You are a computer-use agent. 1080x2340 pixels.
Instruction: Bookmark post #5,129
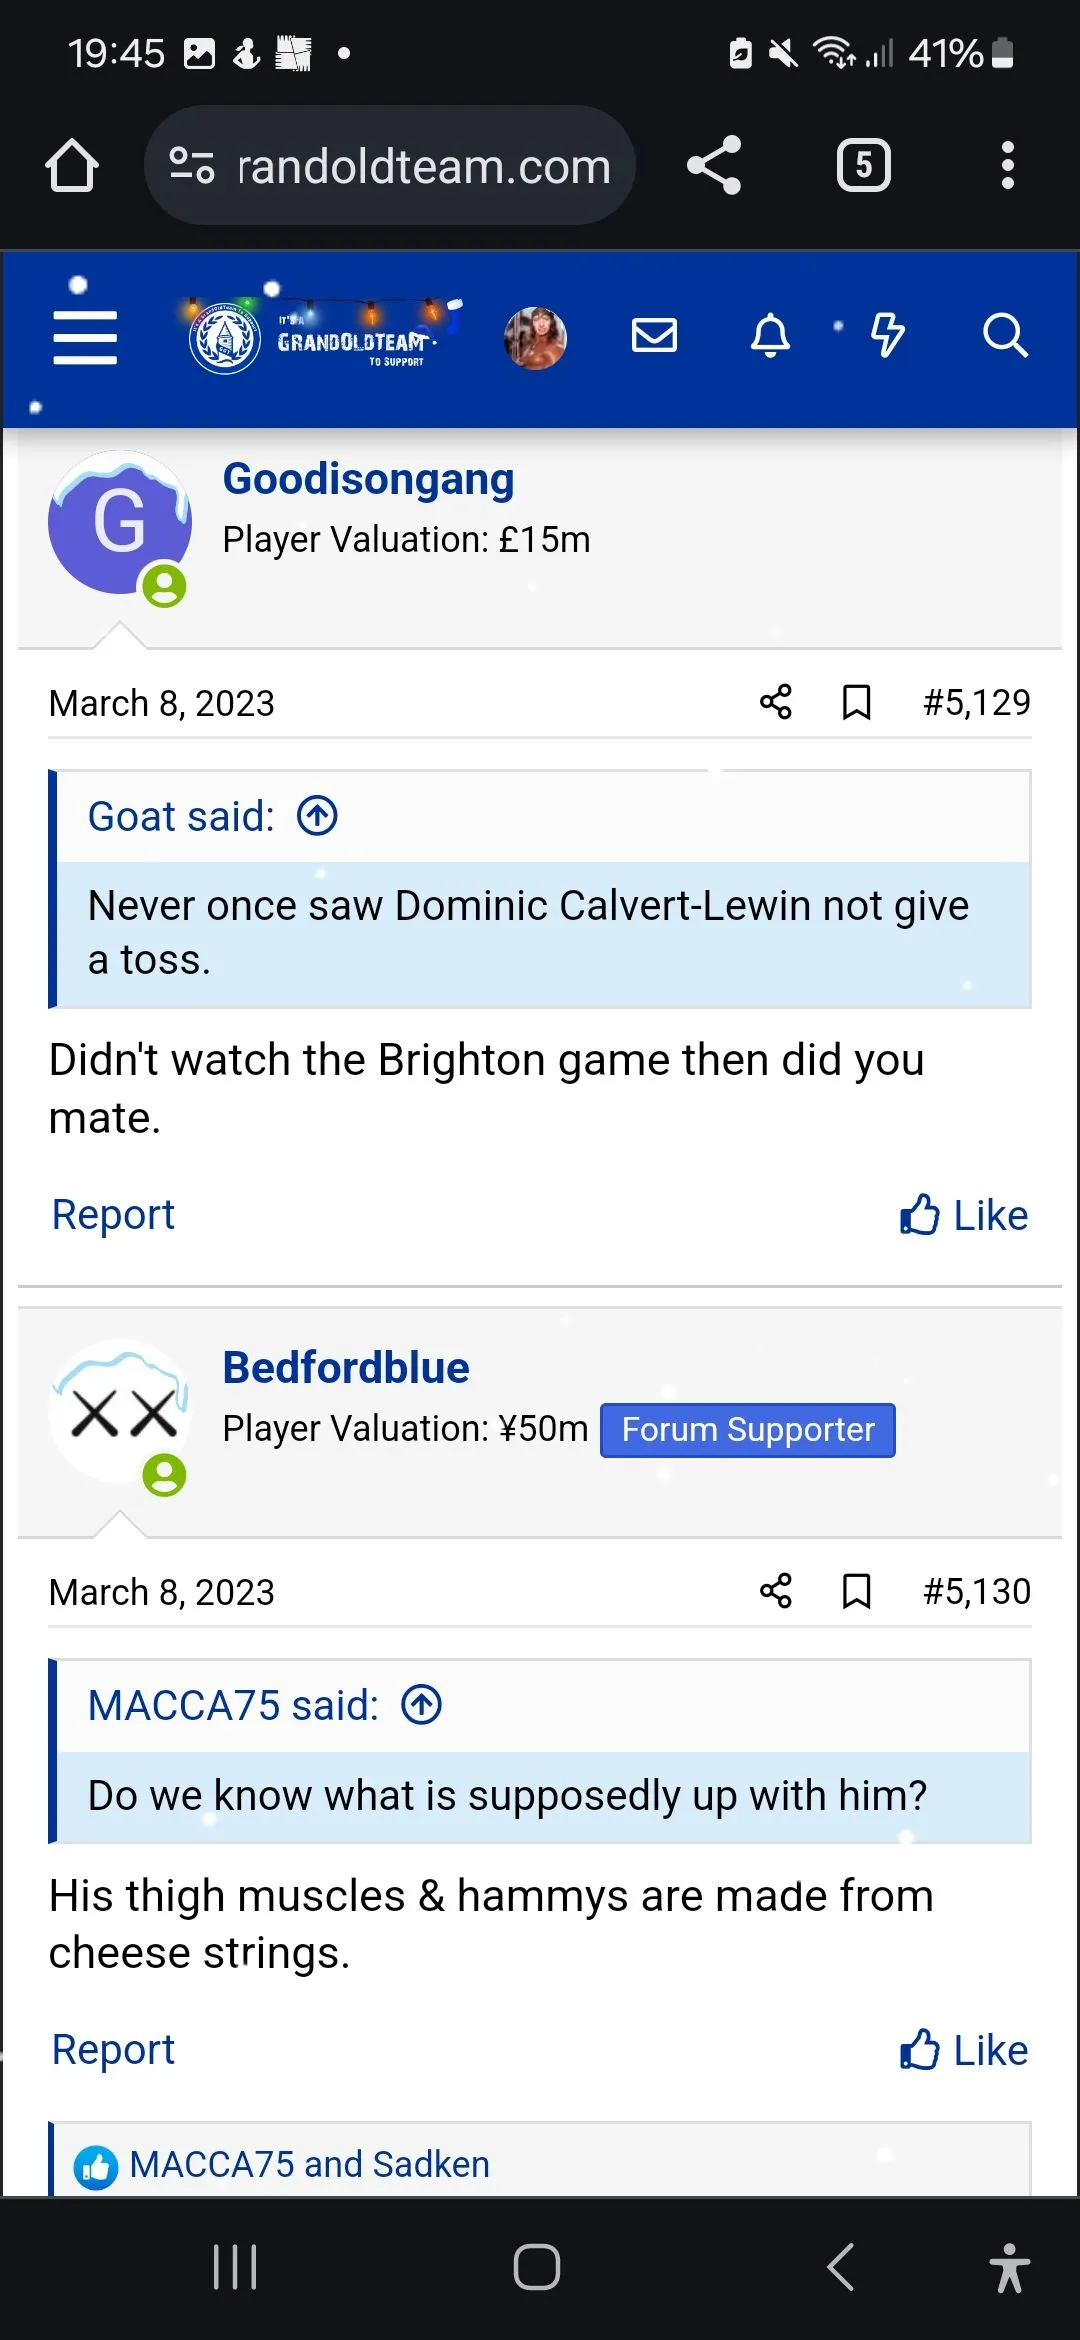point(856,703)
